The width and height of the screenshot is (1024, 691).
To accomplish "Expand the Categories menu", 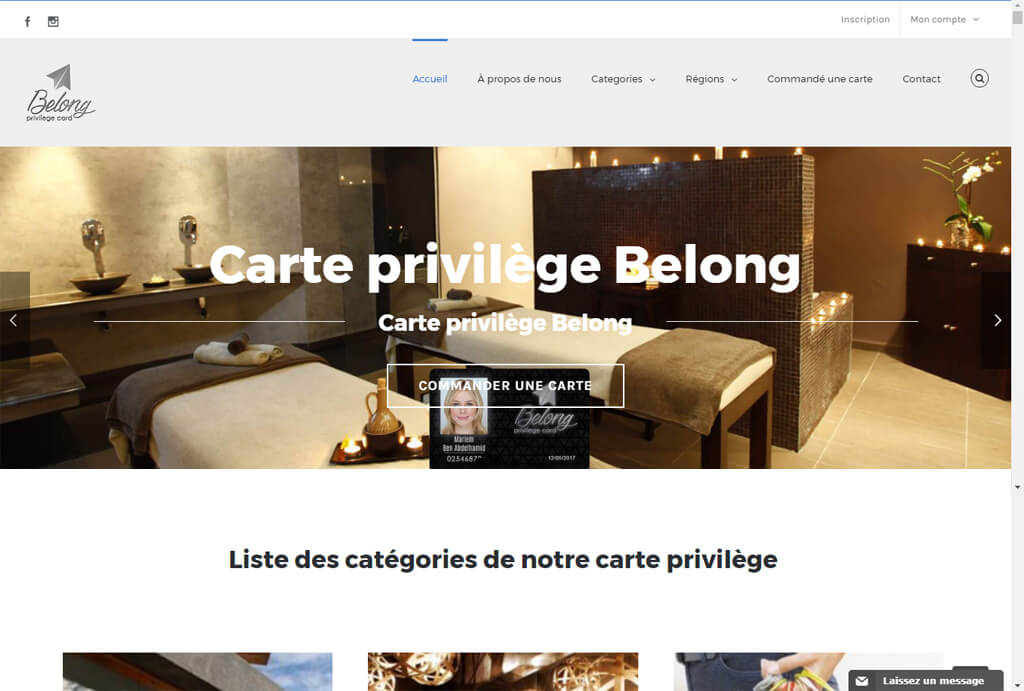I will (x=623, y=79).
